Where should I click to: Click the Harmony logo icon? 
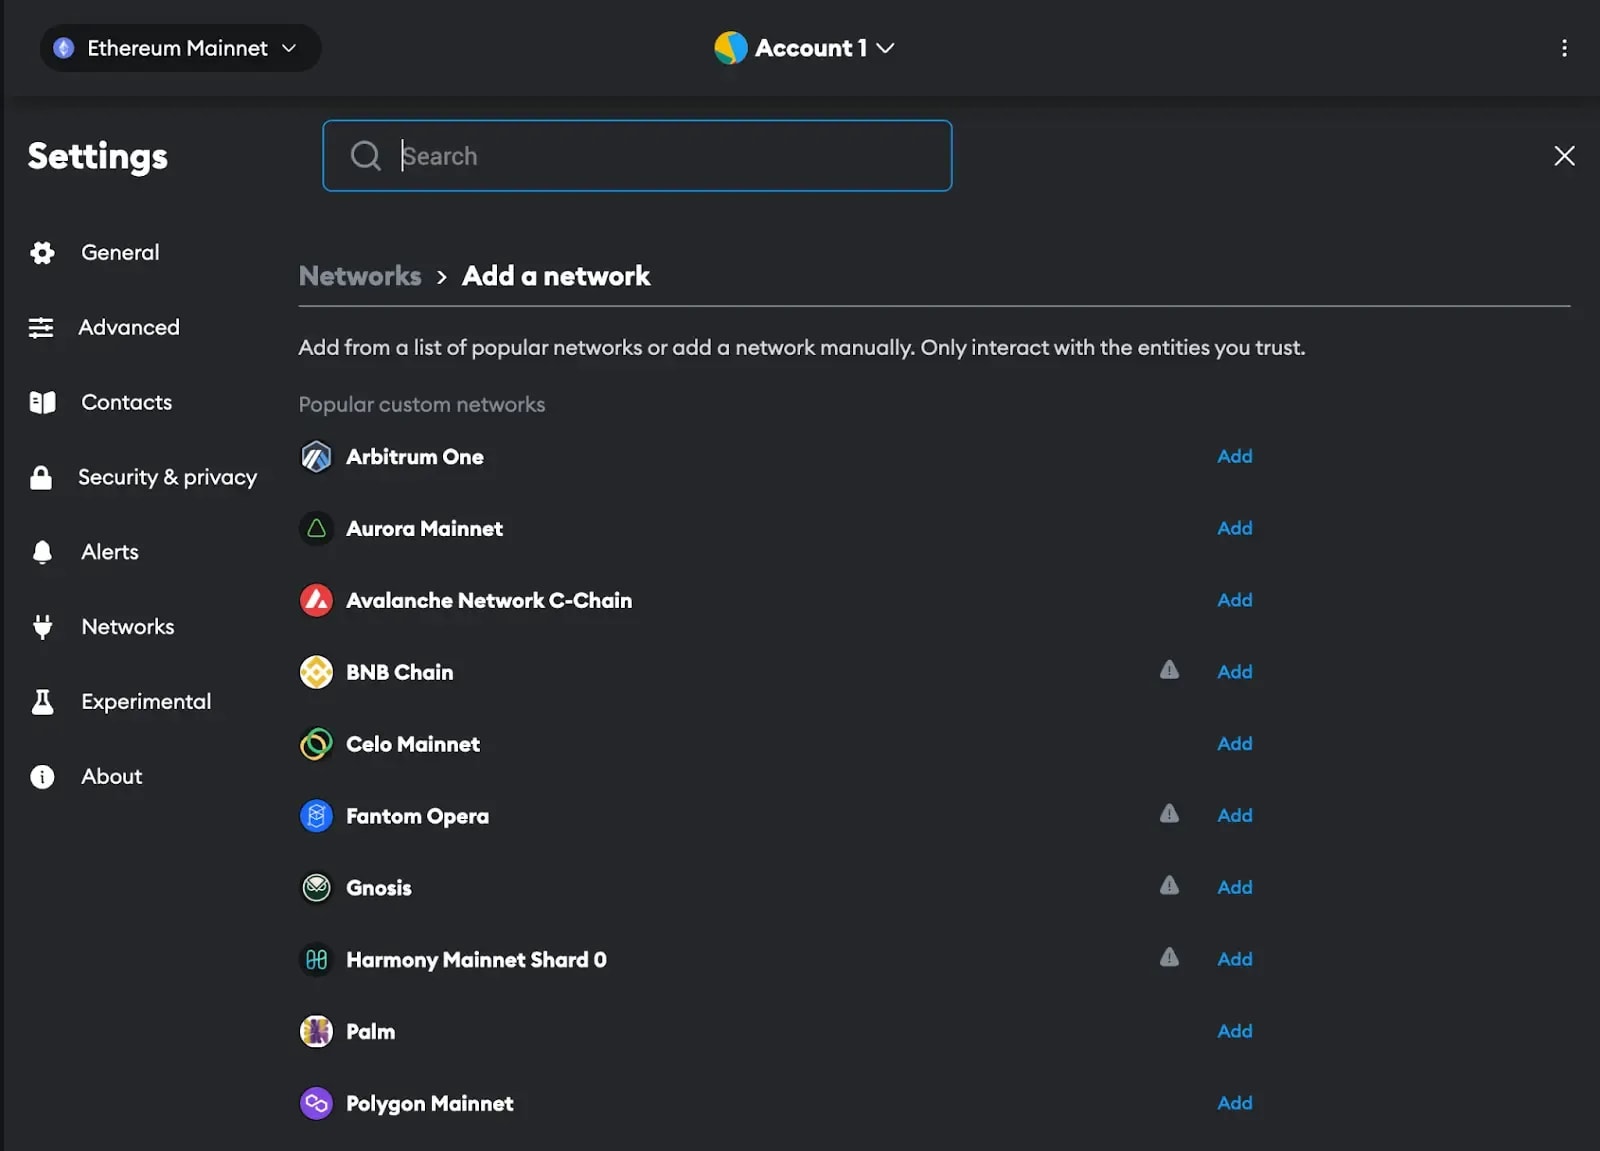point(316,960)
